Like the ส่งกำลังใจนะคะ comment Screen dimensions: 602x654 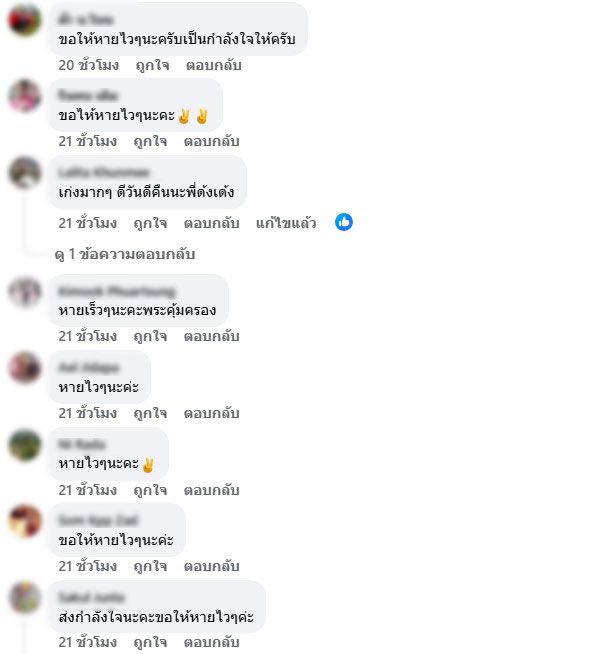tap(150, 642)
